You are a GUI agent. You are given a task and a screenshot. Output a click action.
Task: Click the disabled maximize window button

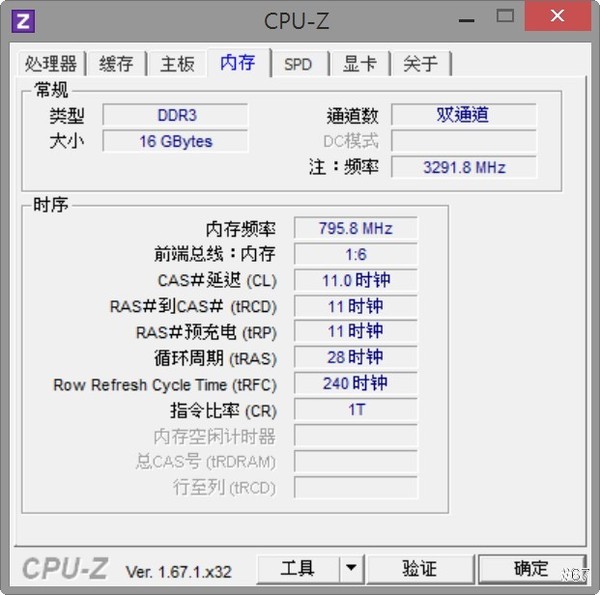505,16
